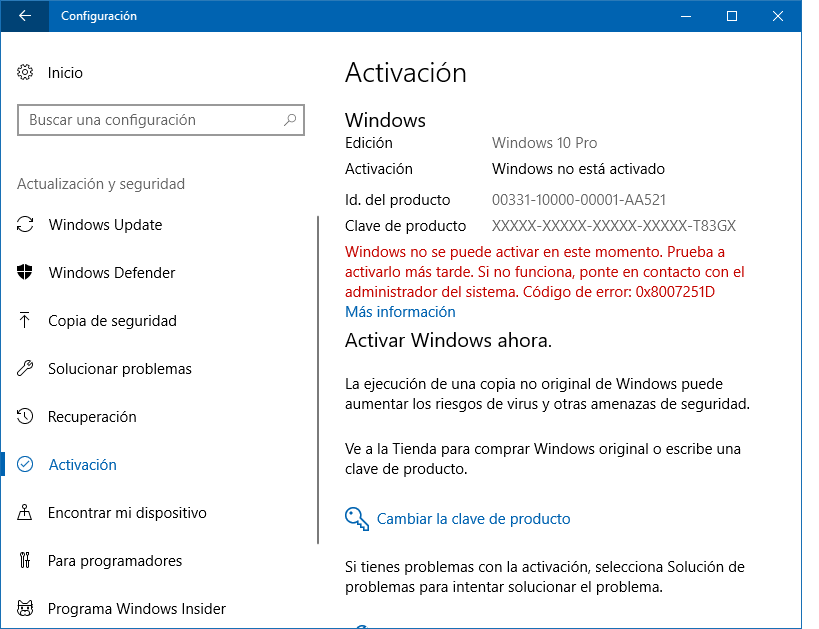Image resolution: width=819 pixels, height=629 pixels.
Task: Click the Buscar una configuración search field
Action: click(x=150, y=120)
